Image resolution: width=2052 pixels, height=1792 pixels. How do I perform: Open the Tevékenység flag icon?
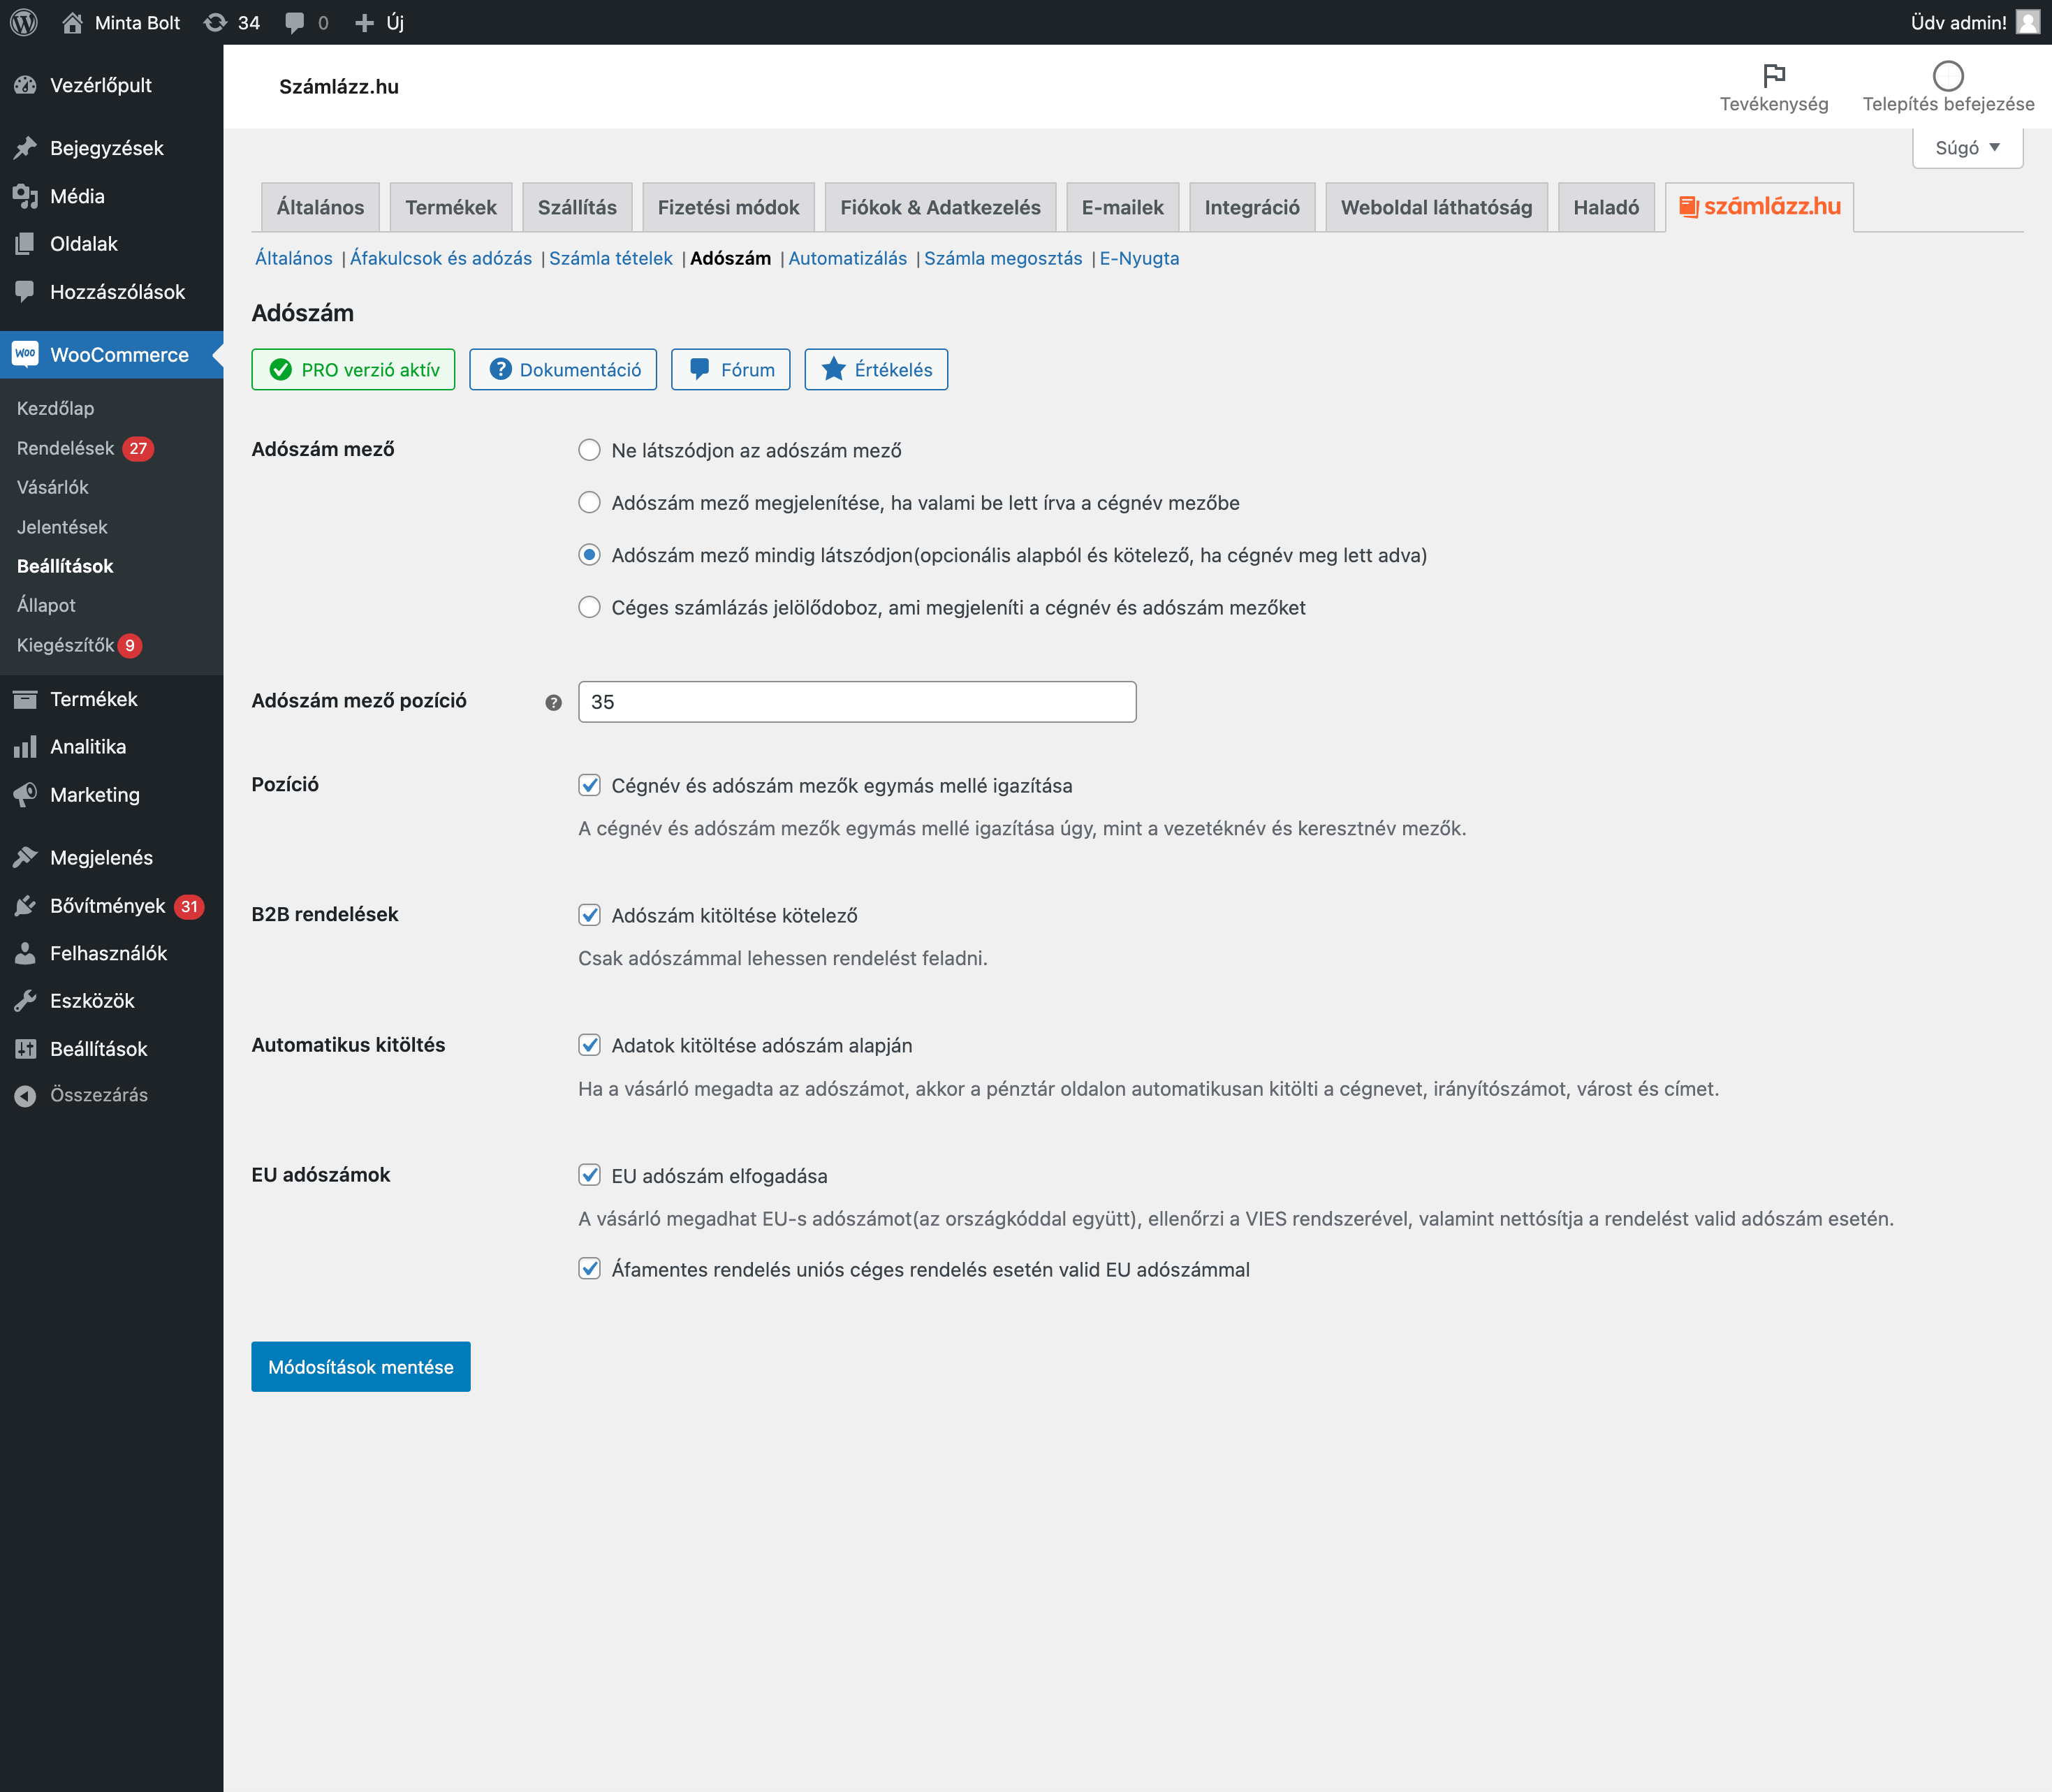[x=1774, y=75]
